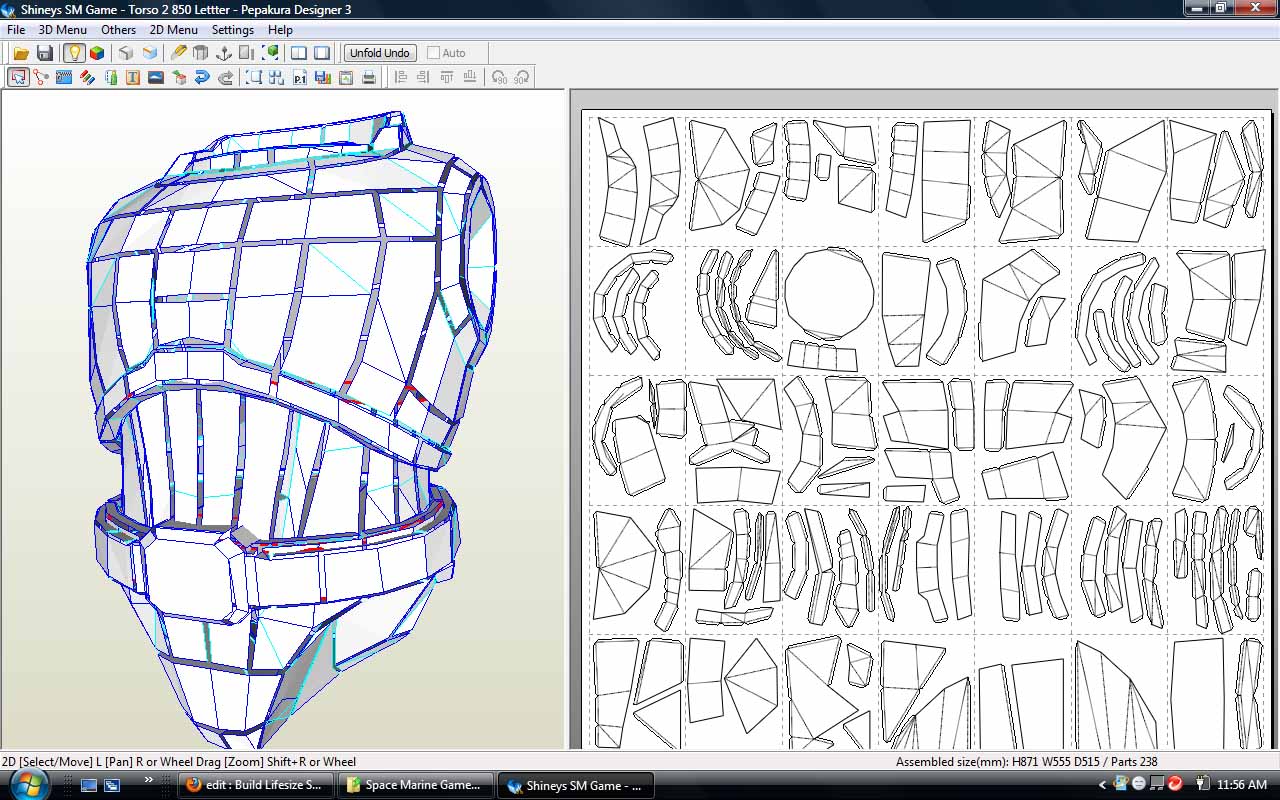Click the grey redo arrow icon
The width and height of the screenshot is (1280, 800).
(x=225, y=77)
